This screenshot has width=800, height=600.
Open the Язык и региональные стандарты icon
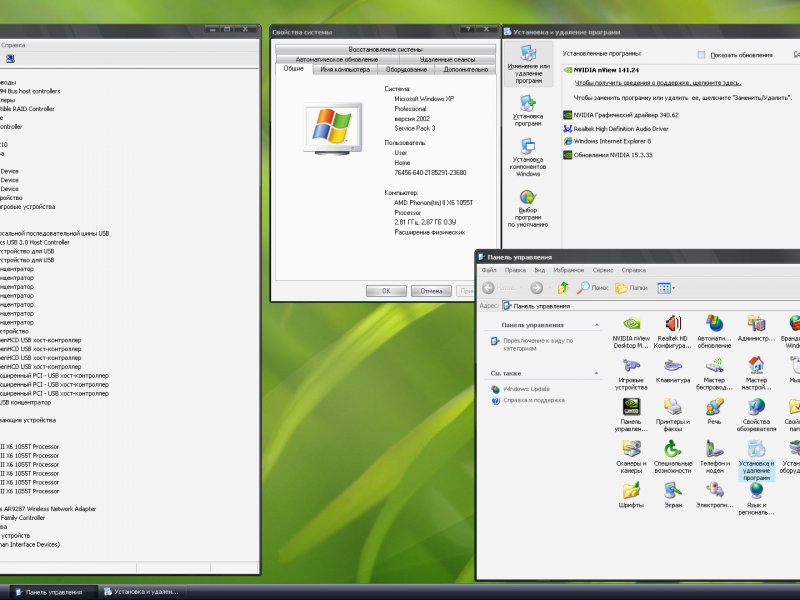(x=756, y=499)
